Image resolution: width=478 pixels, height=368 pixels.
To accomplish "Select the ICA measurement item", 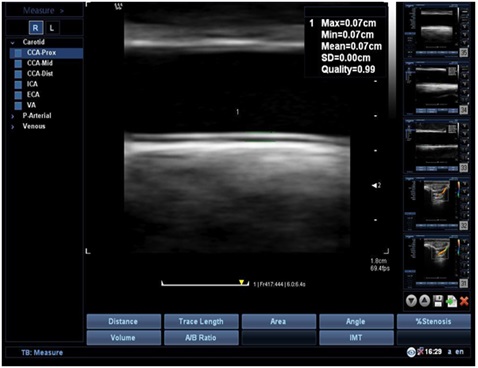I will [32, 84].
